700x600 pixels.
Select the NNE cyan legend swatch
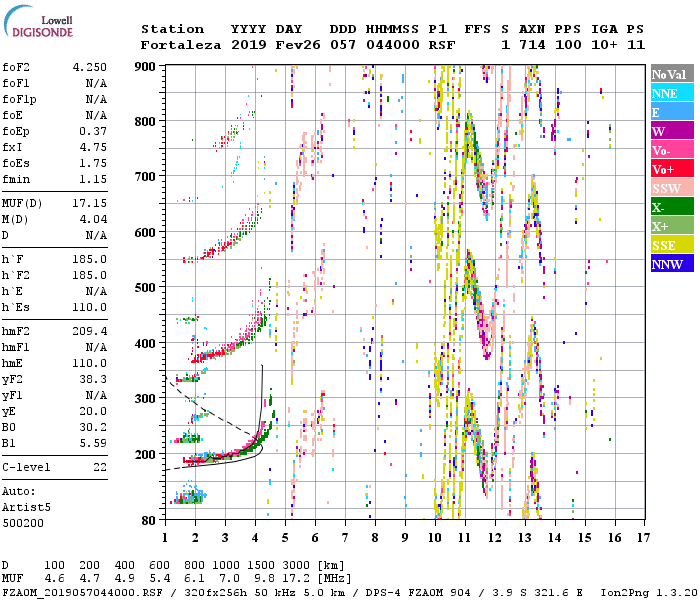672,93
